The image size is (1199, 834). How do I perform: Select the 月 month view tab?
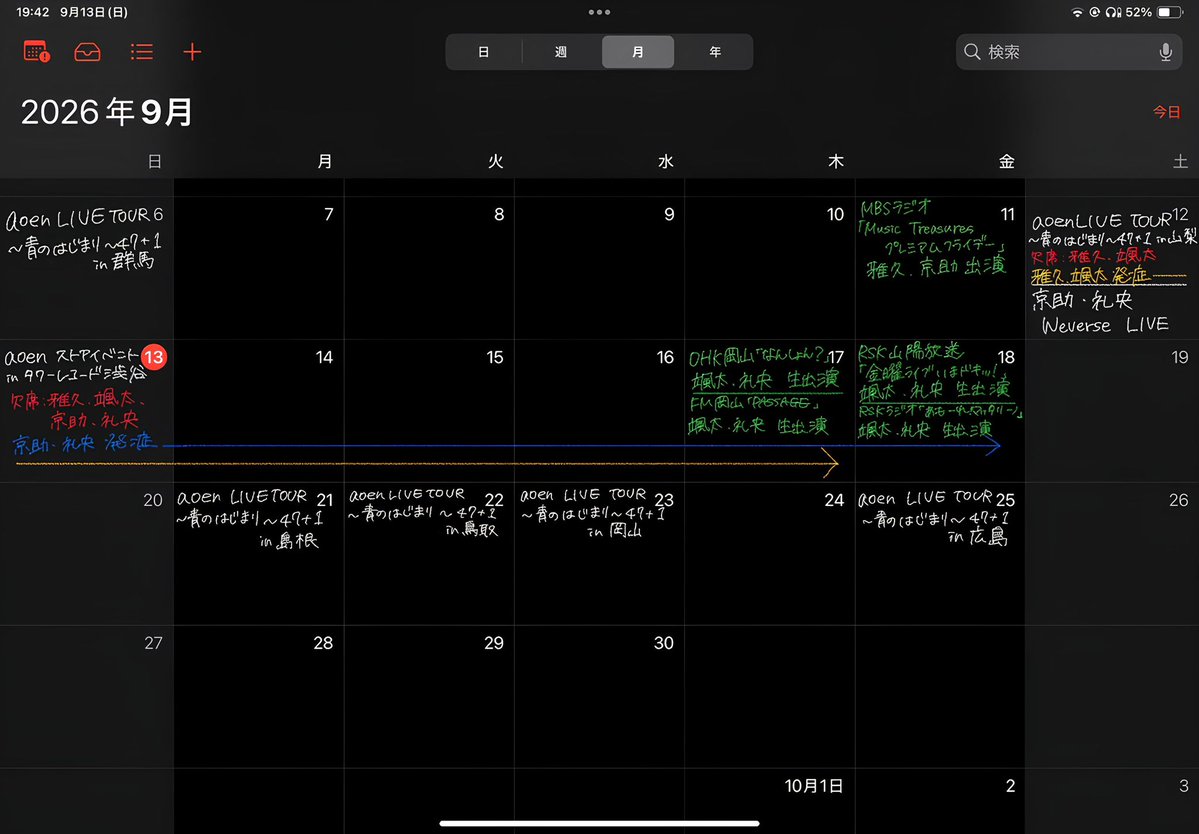[638, 52]
